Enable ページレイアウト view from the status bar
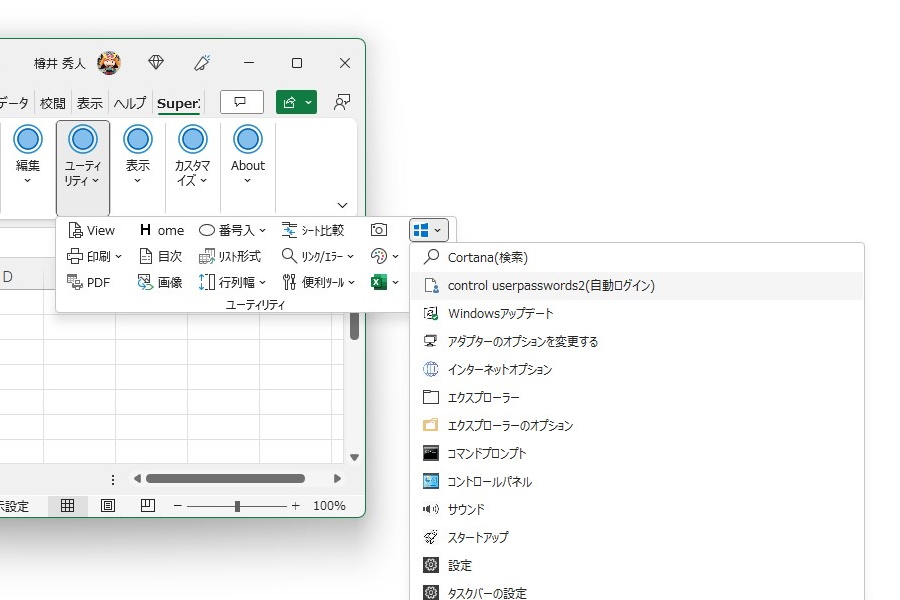Image resolution: width=900 pixels, height=600 pixels. (106, 505)
